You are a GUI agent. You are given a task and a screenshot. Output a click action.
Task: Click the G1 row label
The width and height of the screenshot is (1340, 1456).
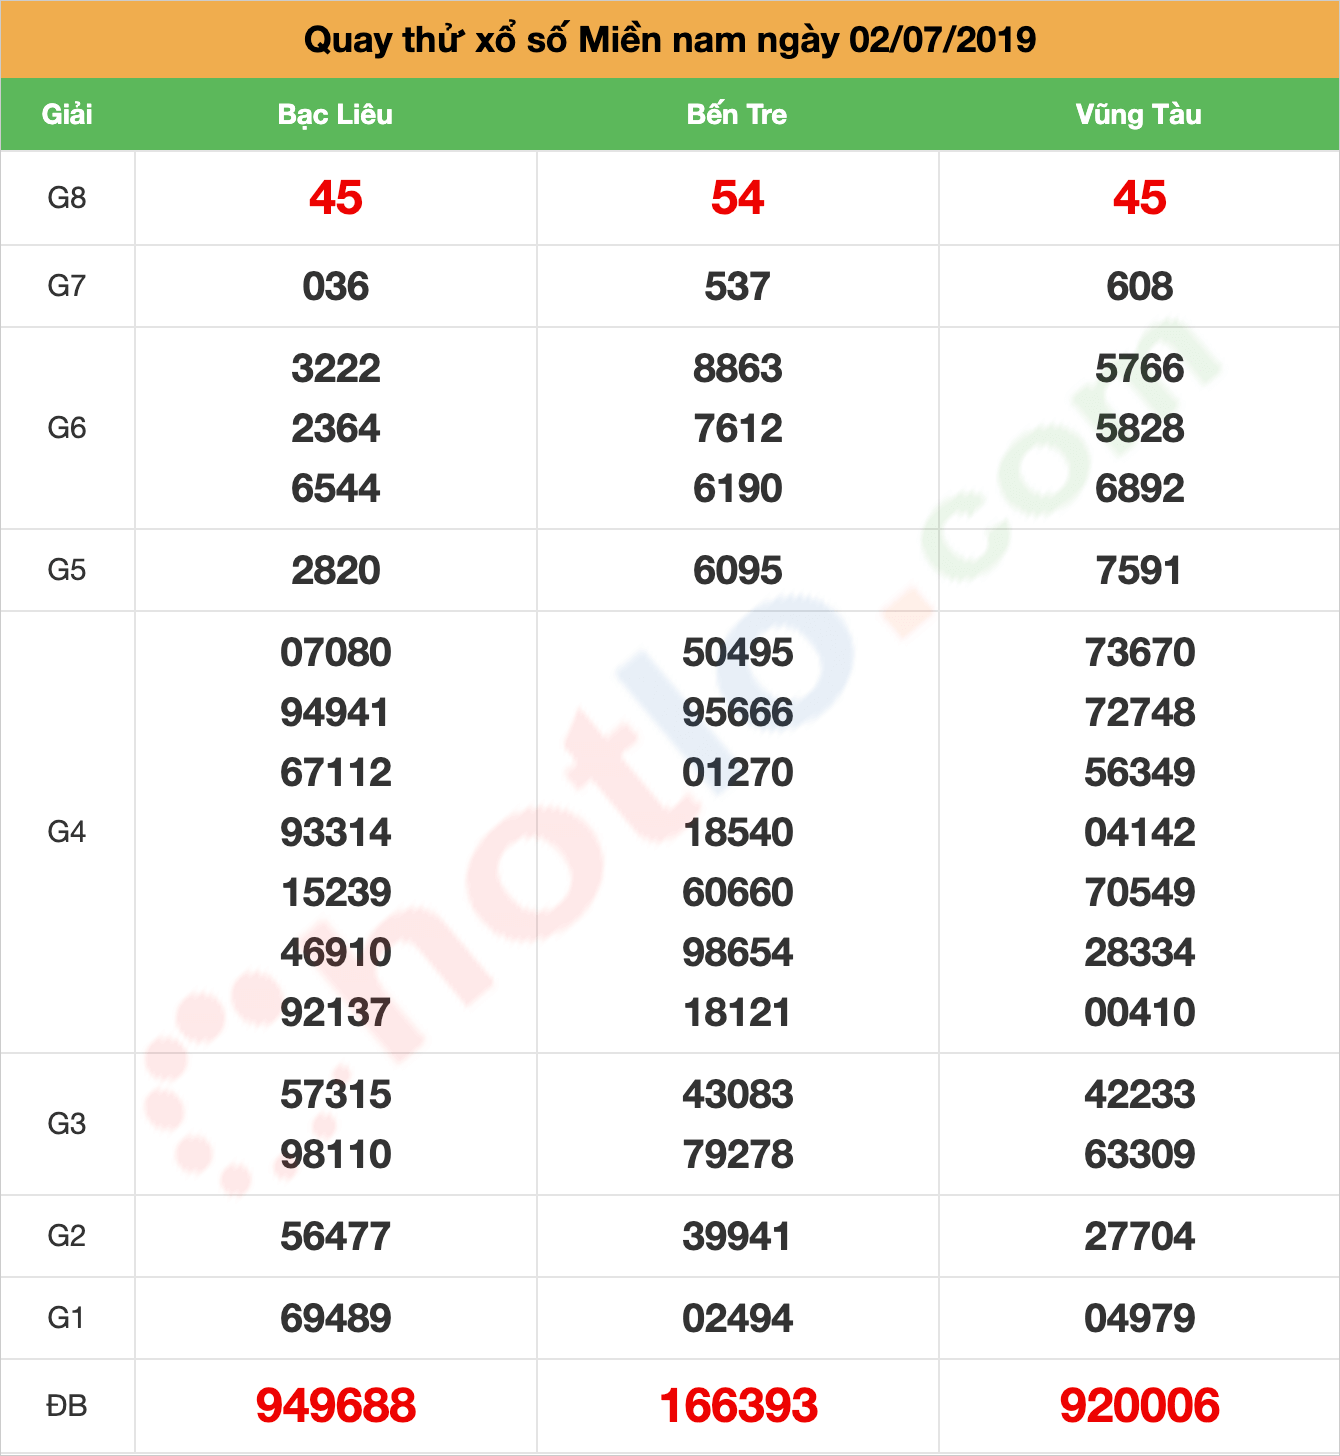67,1318
